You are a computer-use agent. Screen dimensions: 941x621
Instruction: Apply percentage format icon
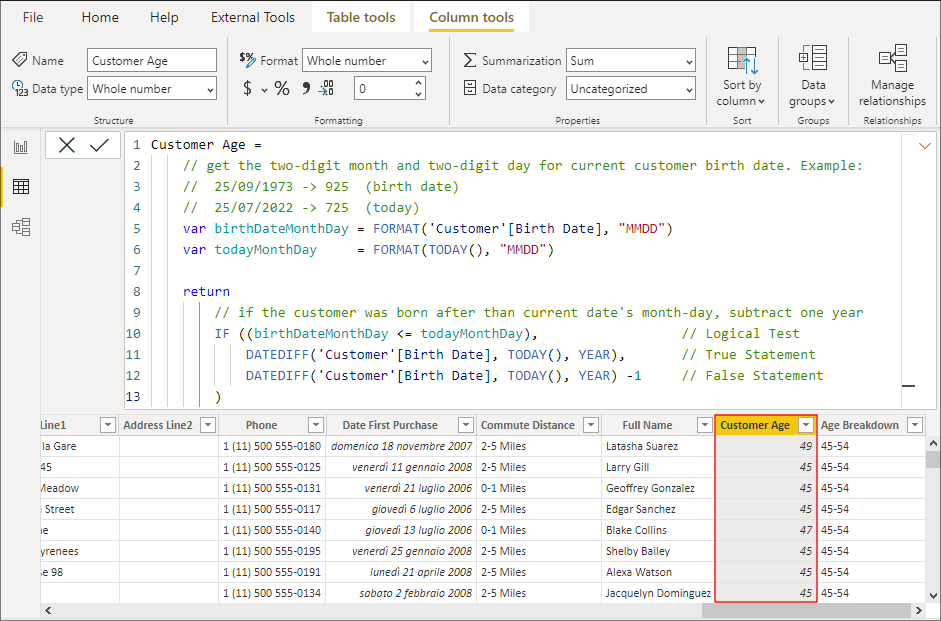[282, 89]
